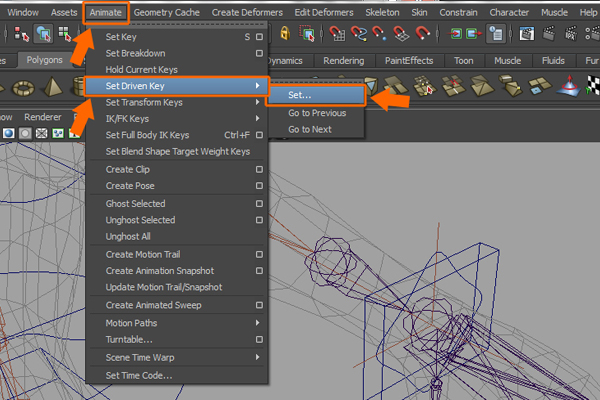Click shelf icon of box with lifted lid
The width and height of the screenshot is (600, 400).
click(510, 85)
